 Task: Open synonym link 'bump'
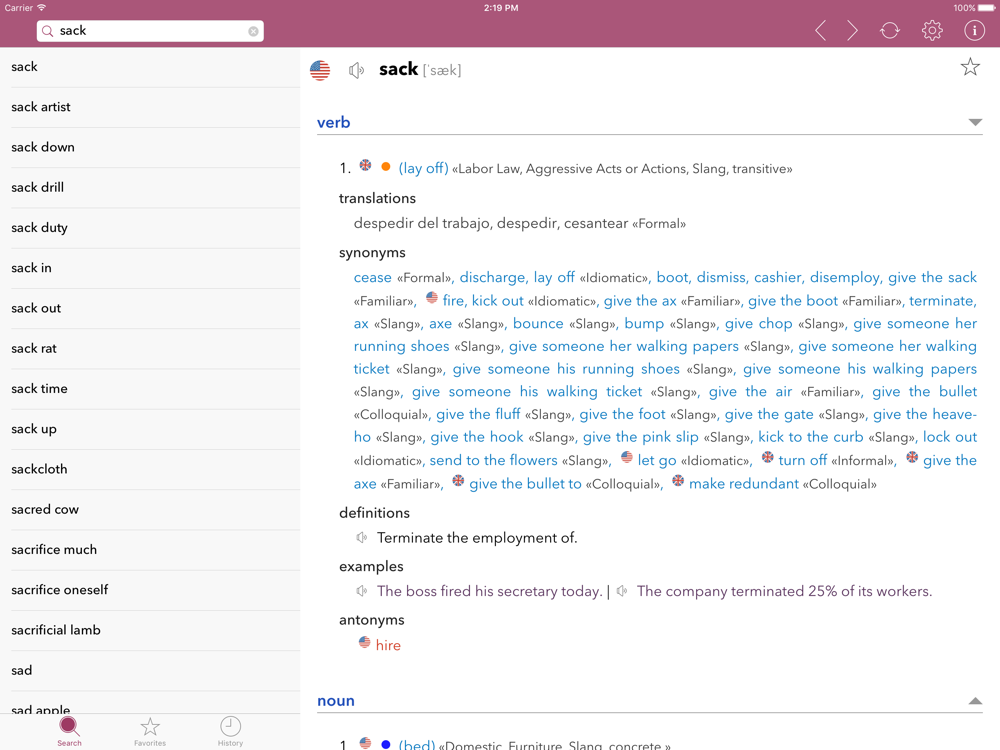[x=644, y=323]
